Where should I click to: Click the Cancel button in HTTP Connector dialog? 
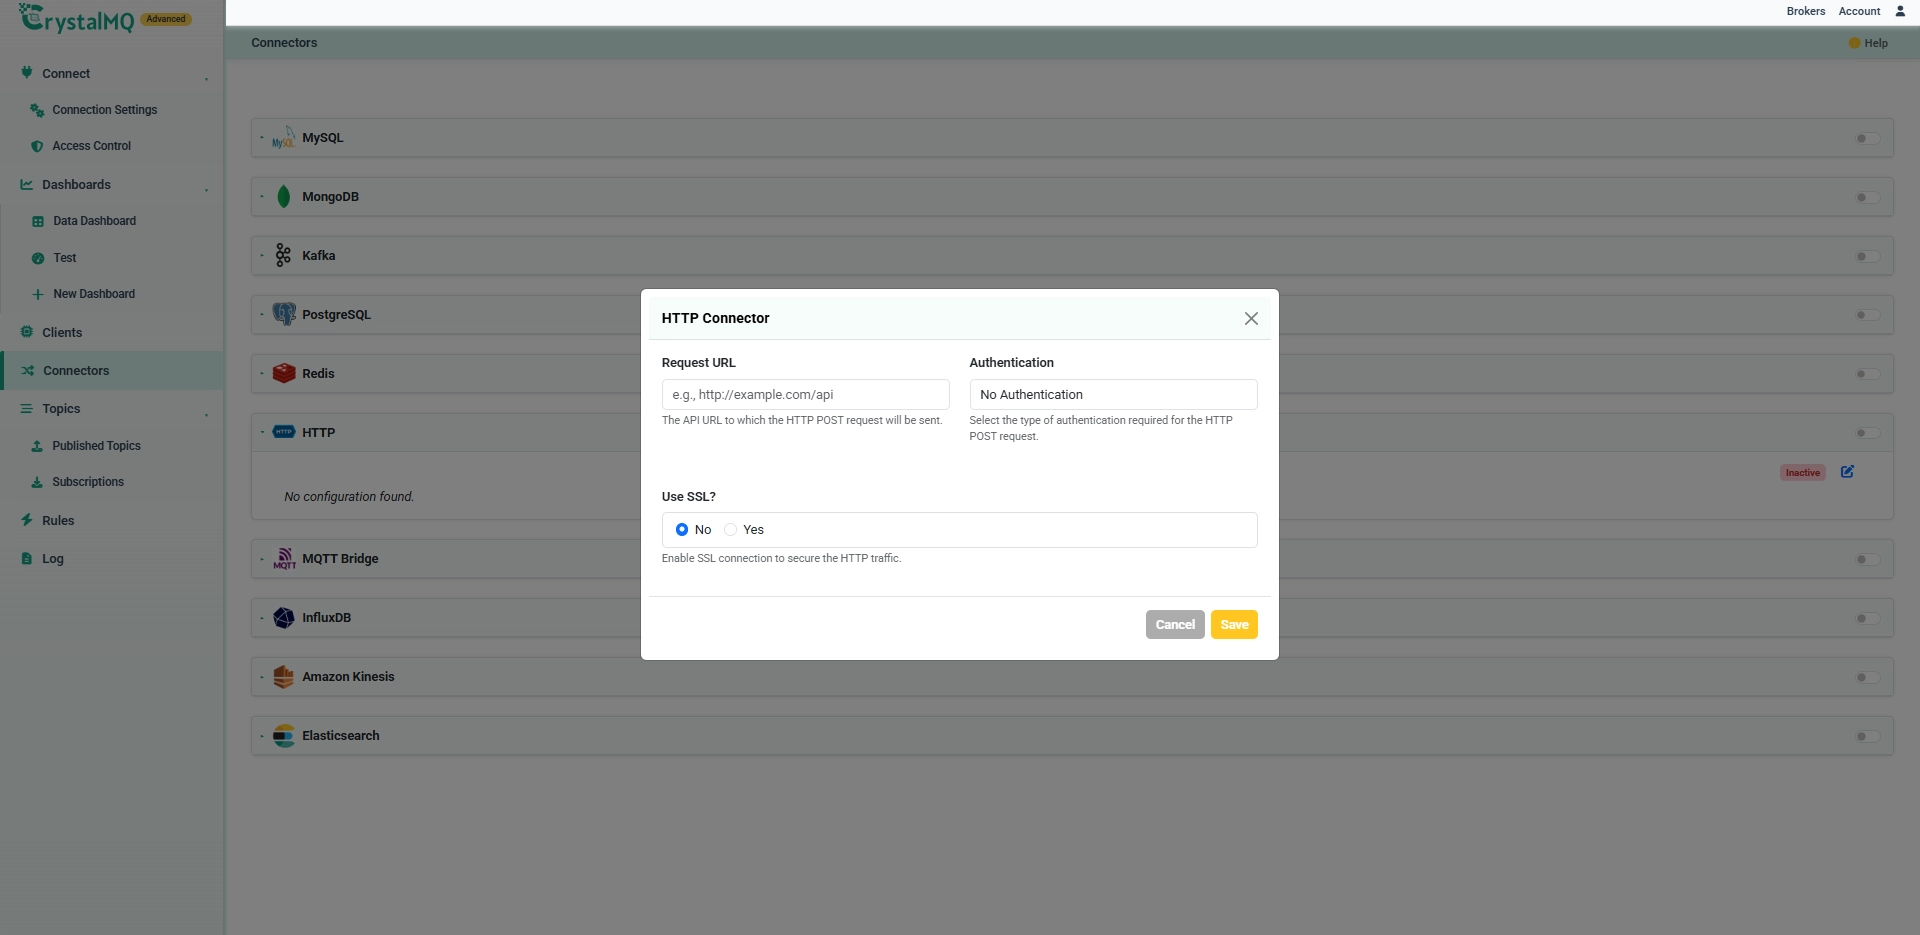click(x=1175, y=624)
